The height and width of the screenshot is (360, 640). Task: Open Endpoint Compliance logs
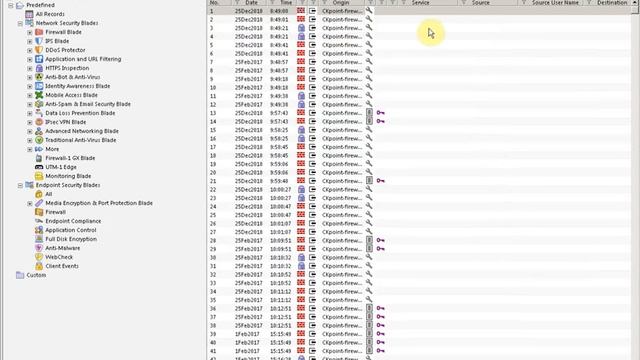[73, 221]
